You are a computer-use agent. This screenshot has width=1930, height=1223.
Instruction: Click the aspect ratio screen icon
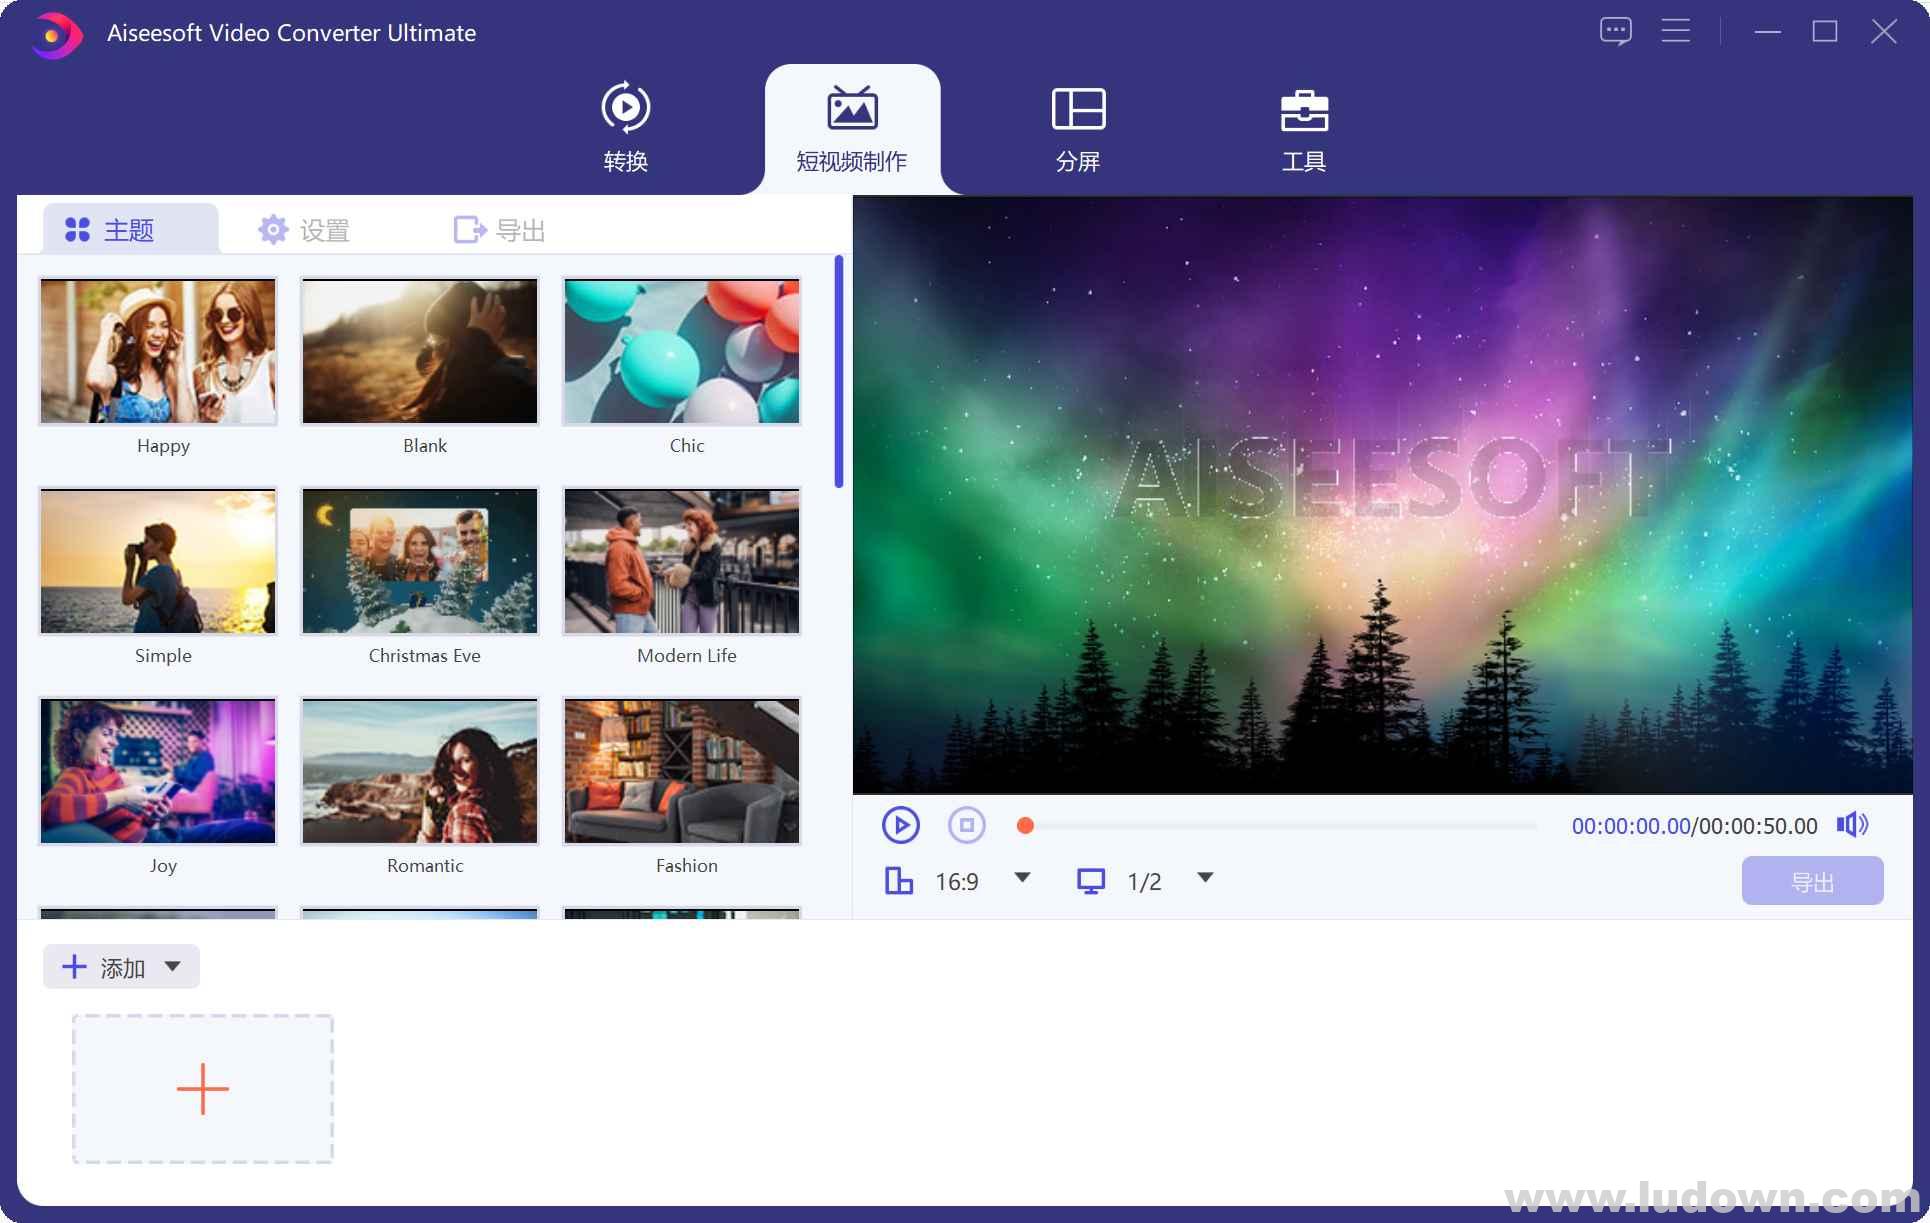click(899, 881)
